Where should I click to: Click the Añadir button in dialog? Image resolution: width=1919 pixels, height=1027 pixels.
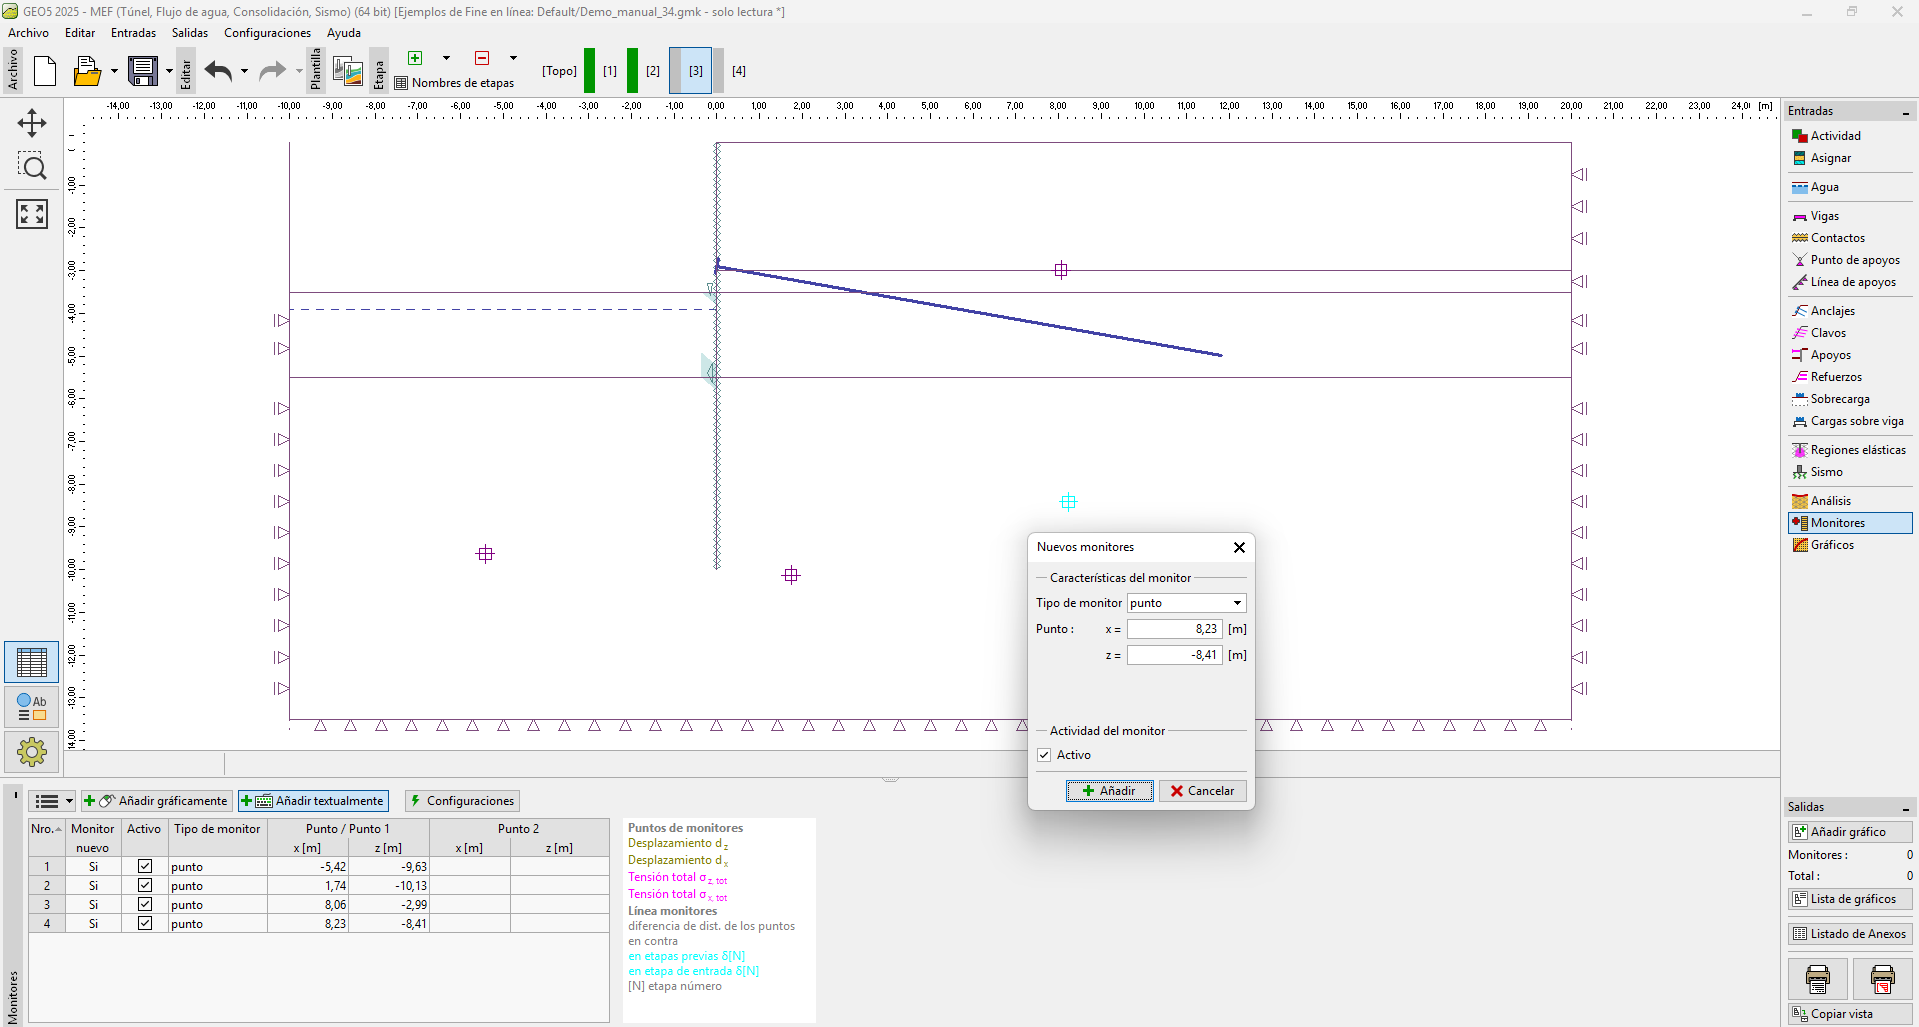pyautogui.click(x=1109, y=791)
